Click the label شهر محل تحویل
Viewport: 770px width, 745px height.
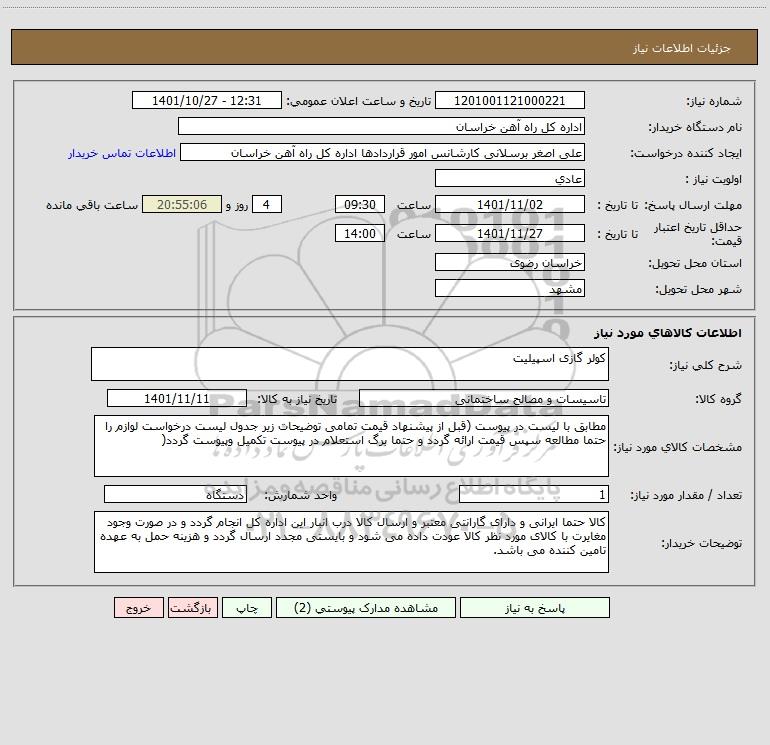click(x=699, y=290)
